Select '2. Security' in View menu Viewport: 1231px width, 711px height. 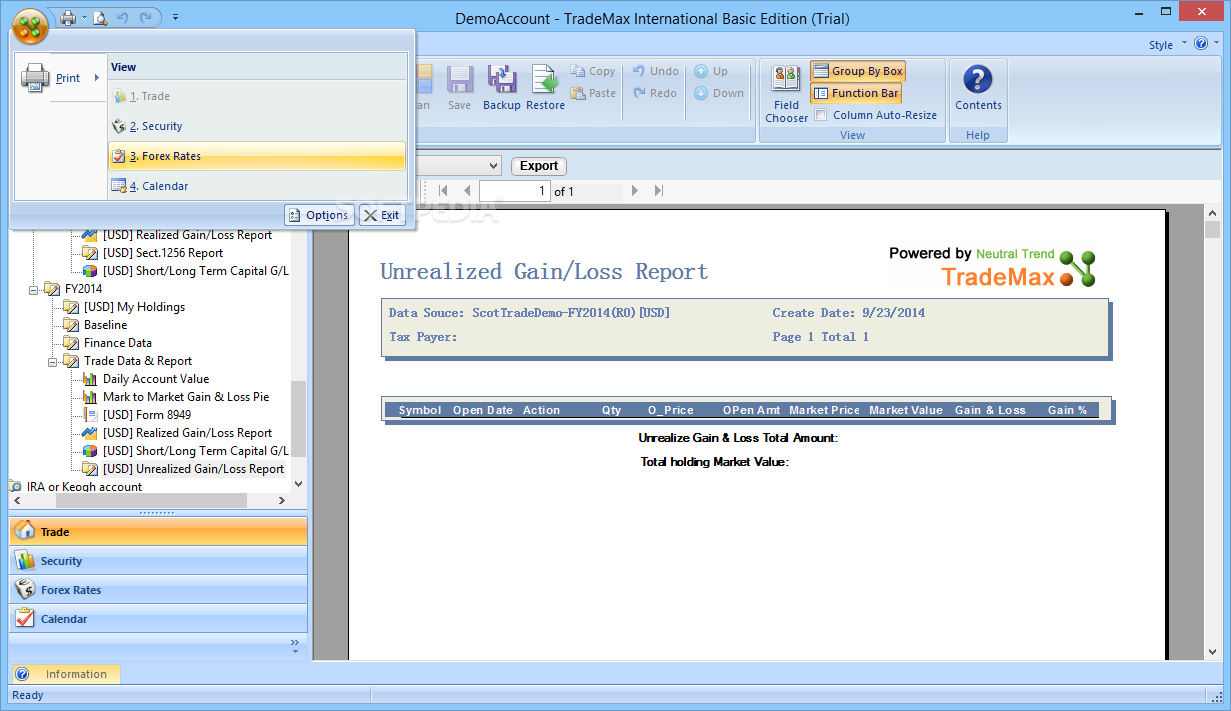257,126
